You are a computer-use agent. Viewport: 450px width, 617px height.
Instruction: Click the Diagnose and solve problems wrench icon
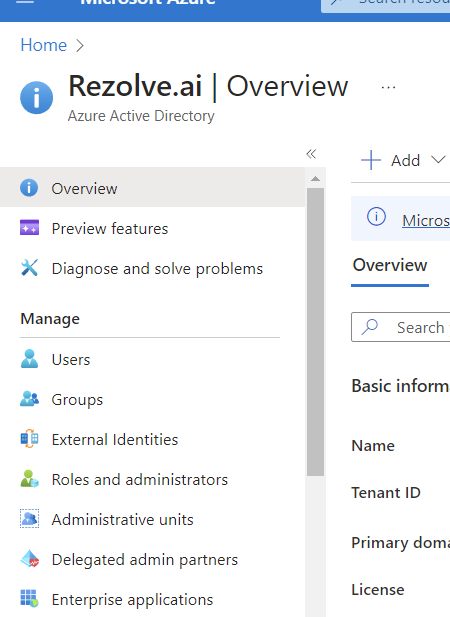click(x=30, y=268)
